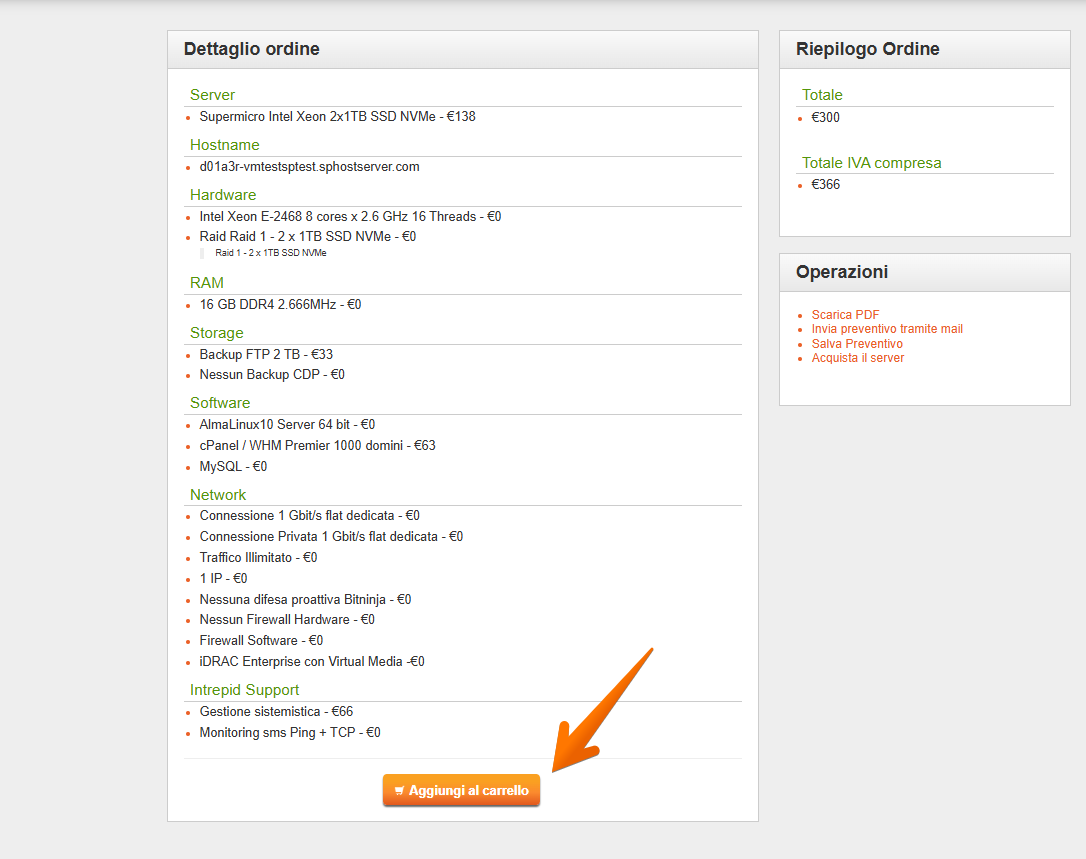Click the Network section heading
Viewport: 1086px width, 859px height.
pyautogui.click(x=218, y=495)
